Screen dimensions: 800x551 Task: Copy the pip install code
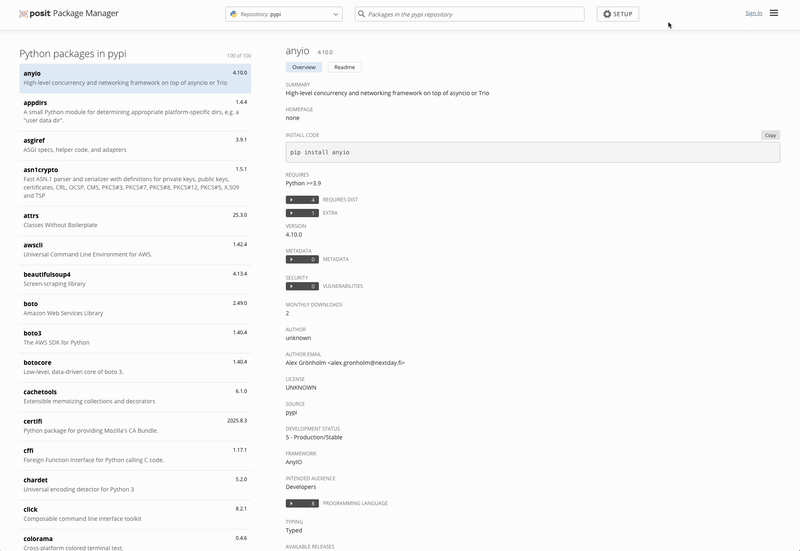(769, 135)
